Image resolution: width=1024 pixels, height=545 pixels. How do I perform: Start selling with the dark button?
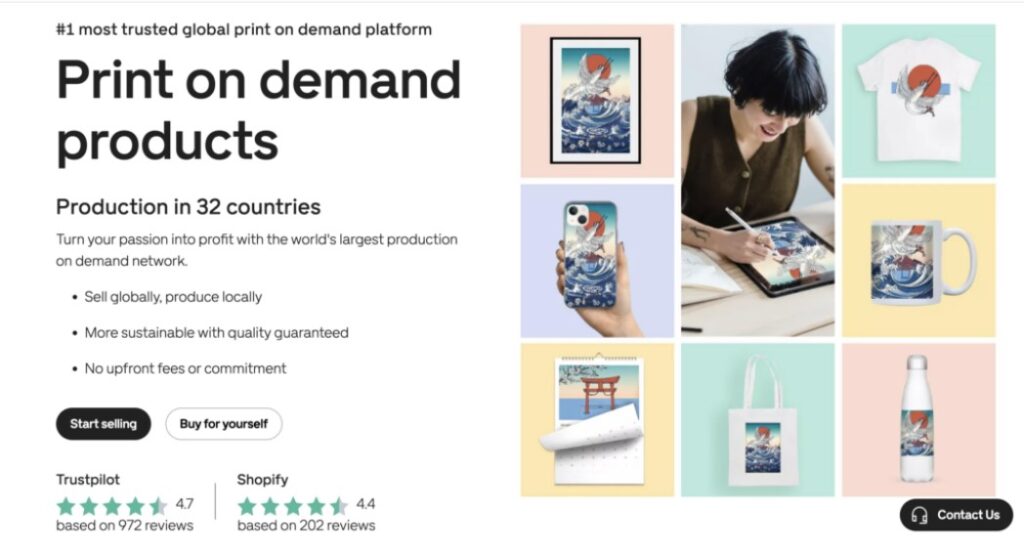[103, 424]
